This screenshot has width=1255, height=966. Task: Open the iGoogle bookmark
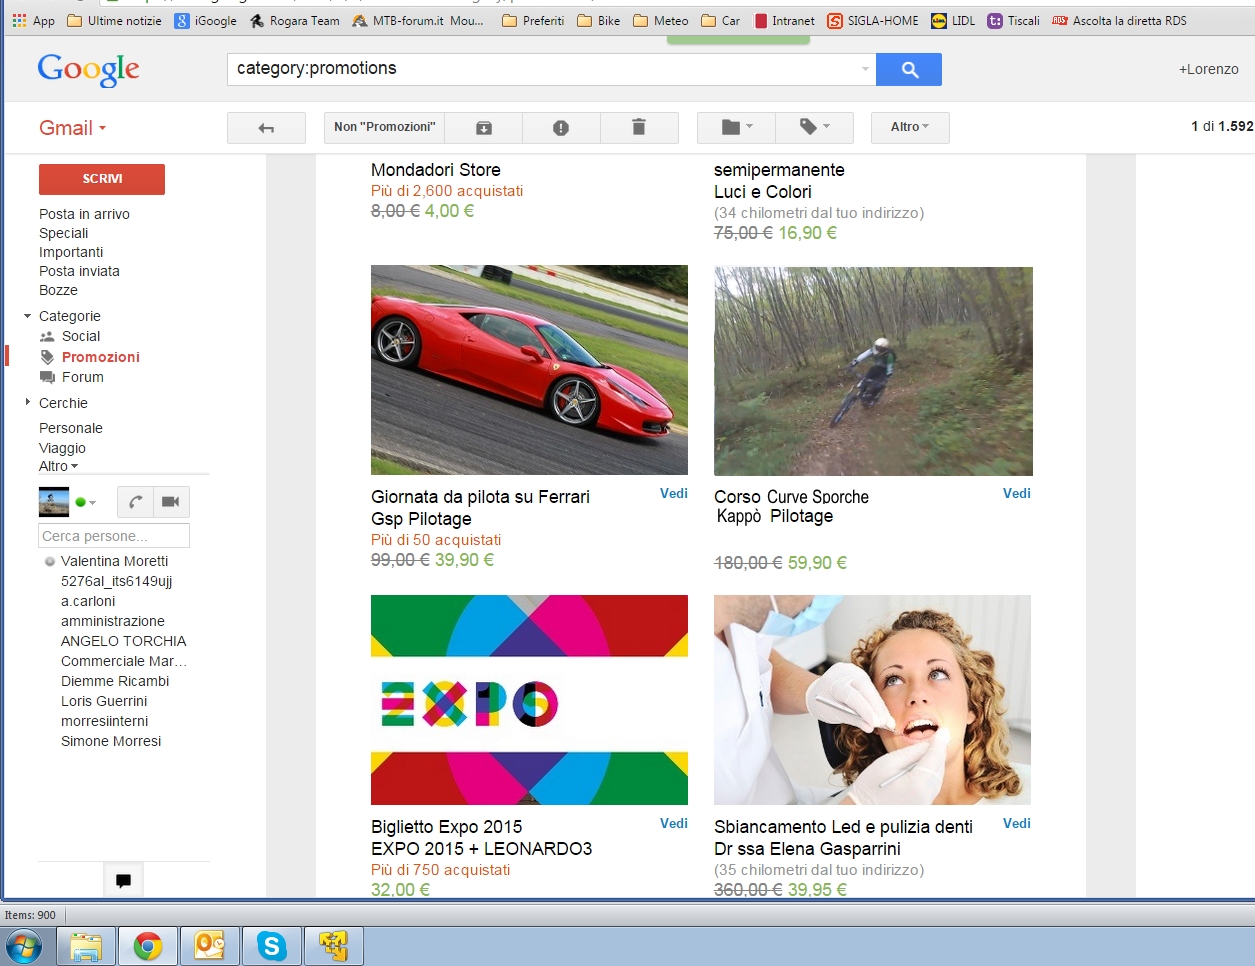(205, 20)
